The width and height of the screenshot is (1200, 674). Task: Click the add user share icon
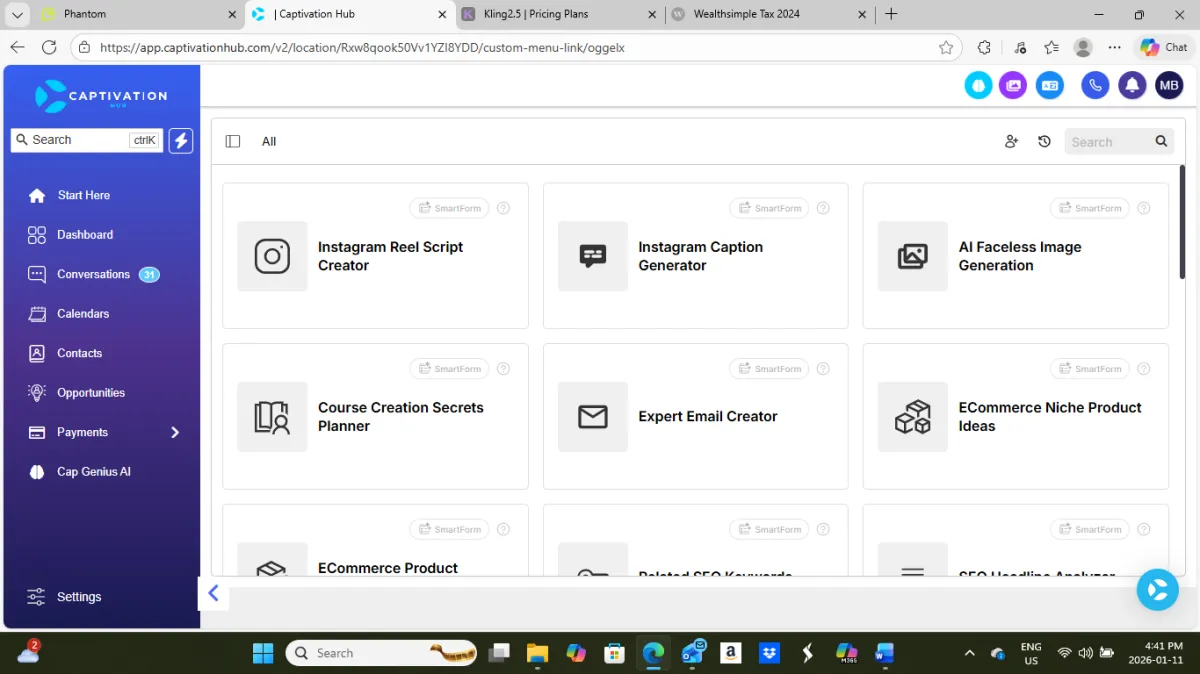(x=1011, y=142)
